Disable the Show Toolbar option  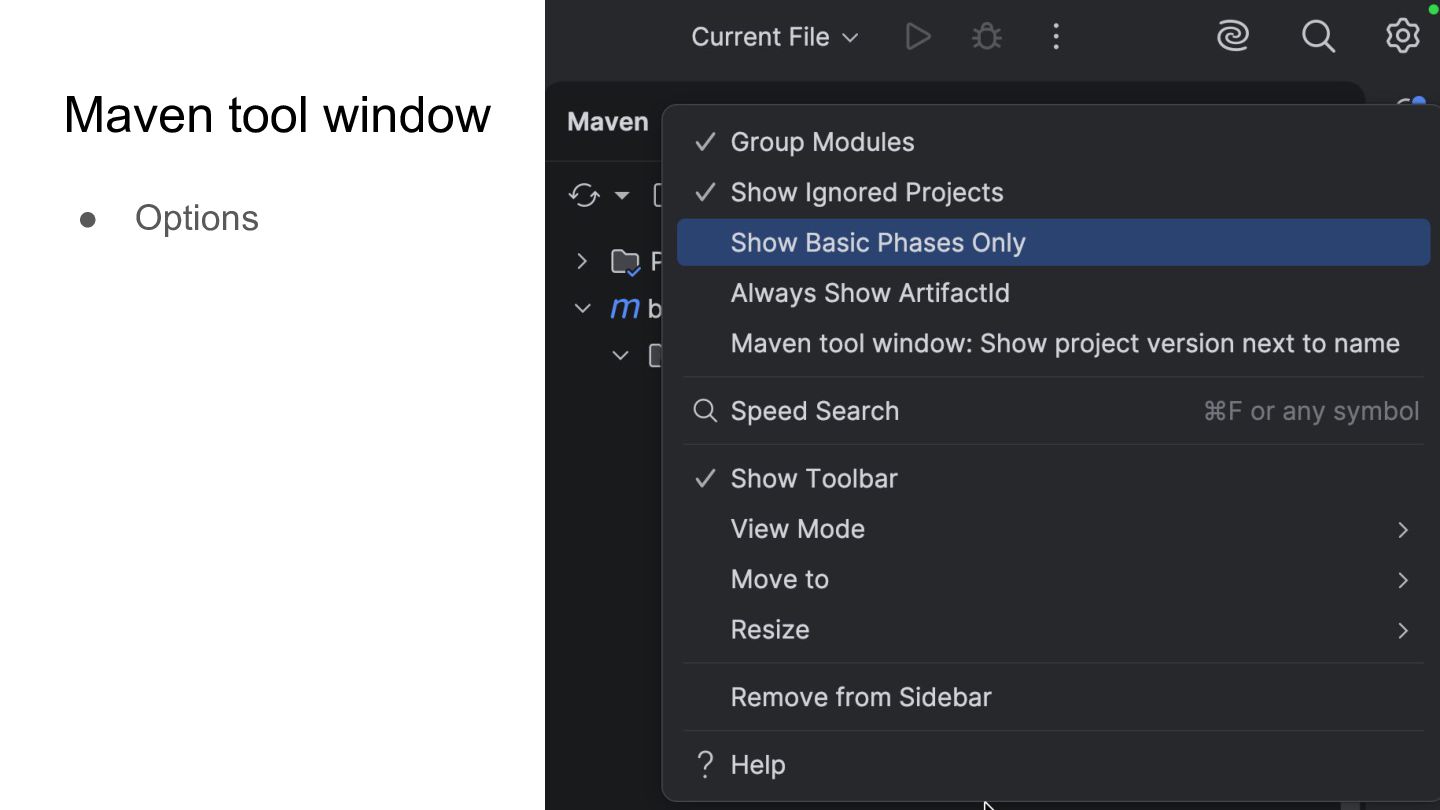point(814,479)
